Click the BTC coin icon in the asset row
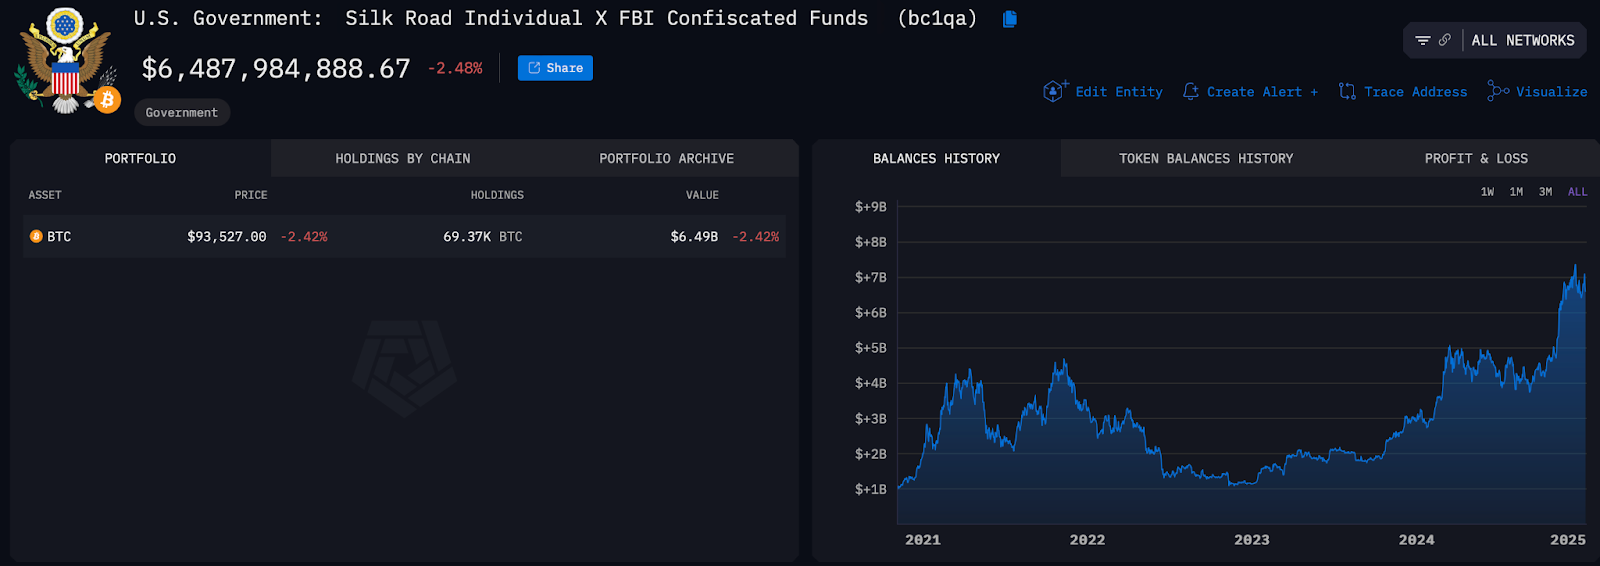This screenshot has width=1600, height=566. pos(36,237)
